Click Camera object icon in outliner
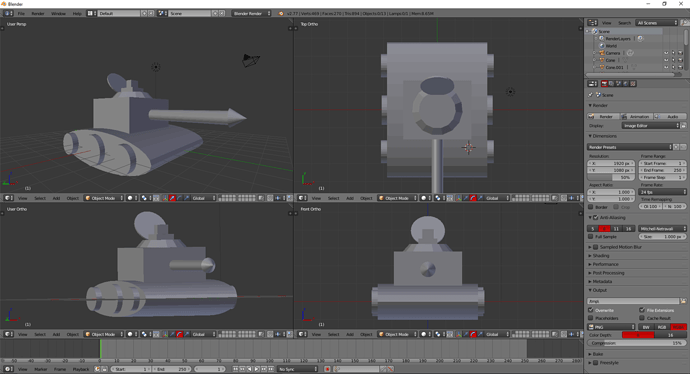The height and width of the screenshot is (374, 690). (x=602, y=53)
